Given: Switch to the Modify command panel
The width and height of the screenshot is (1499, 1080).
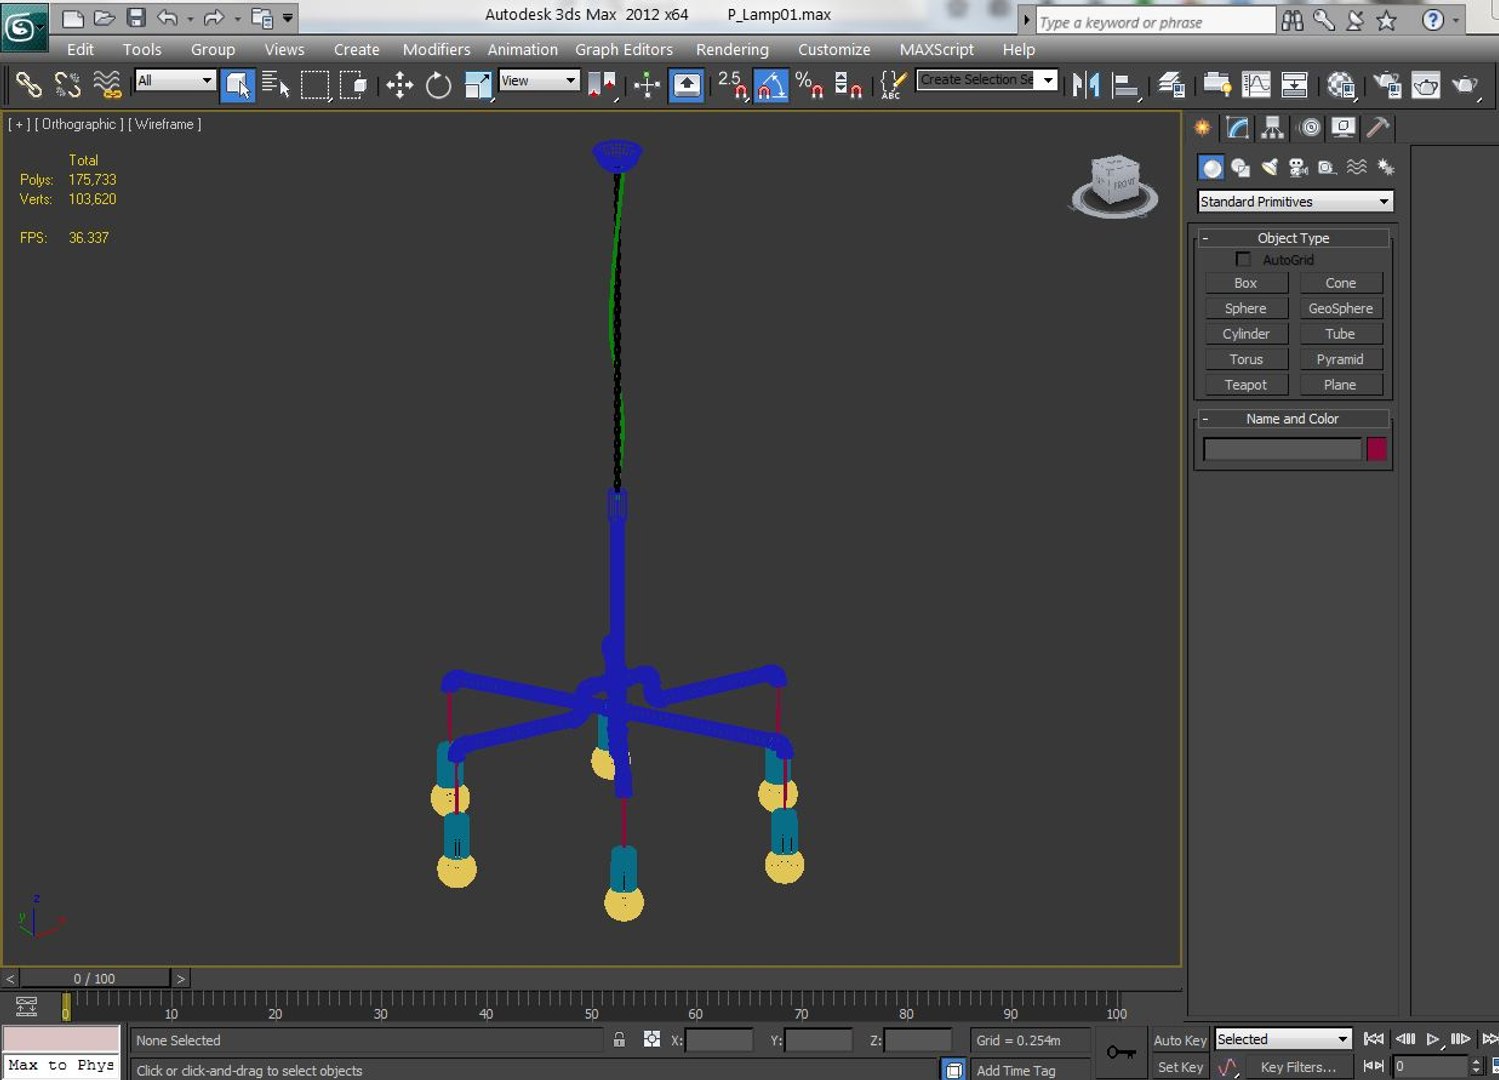Looking at the screenshot, I should [1237, 127].
